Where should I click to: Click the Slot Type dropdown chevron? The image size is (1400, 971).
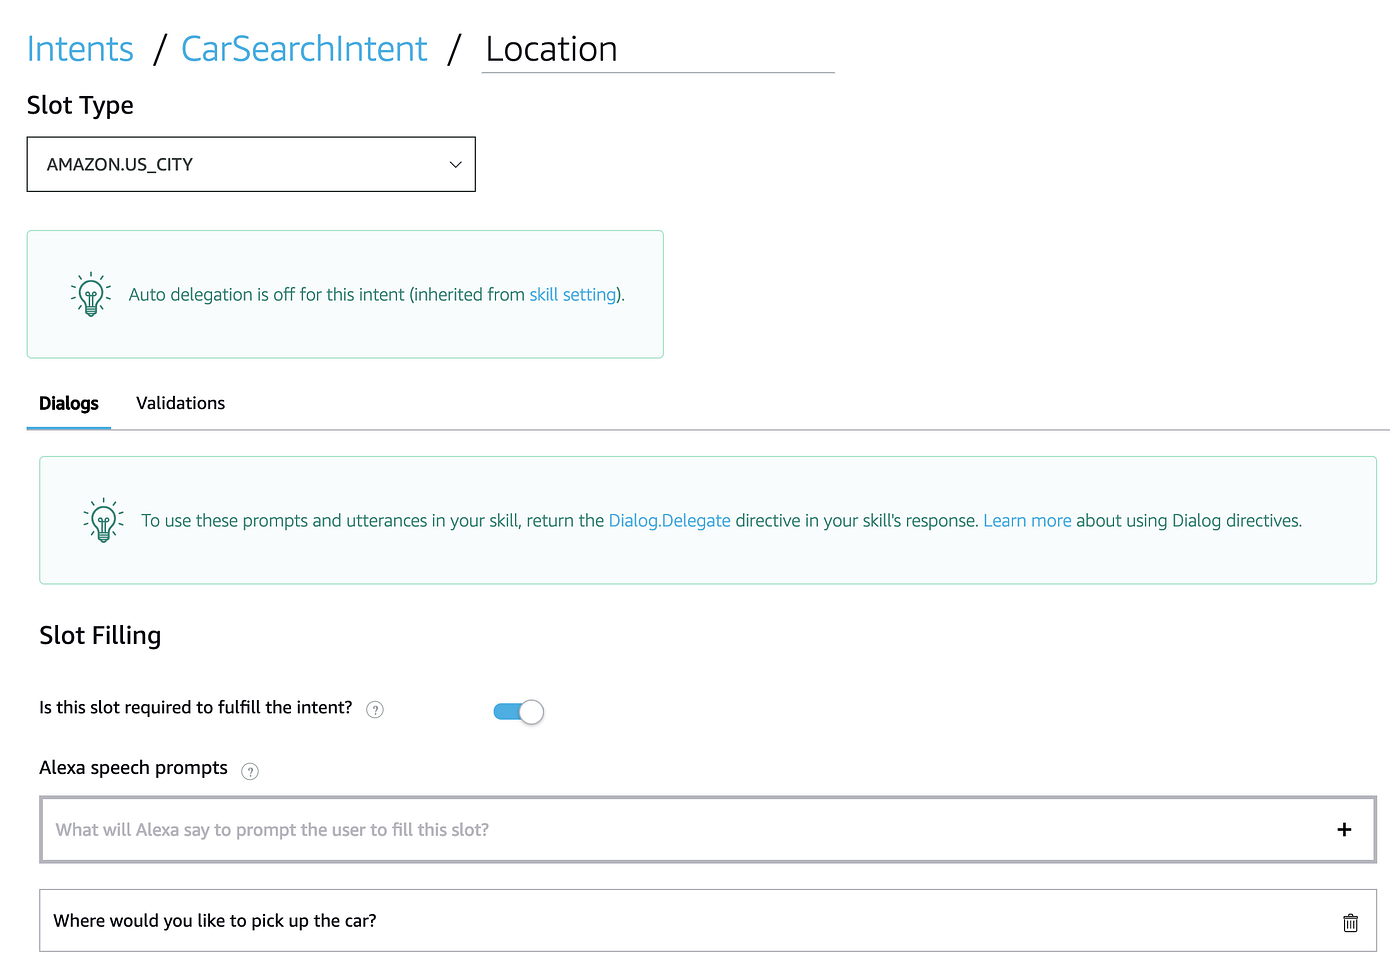coord(455,164)
